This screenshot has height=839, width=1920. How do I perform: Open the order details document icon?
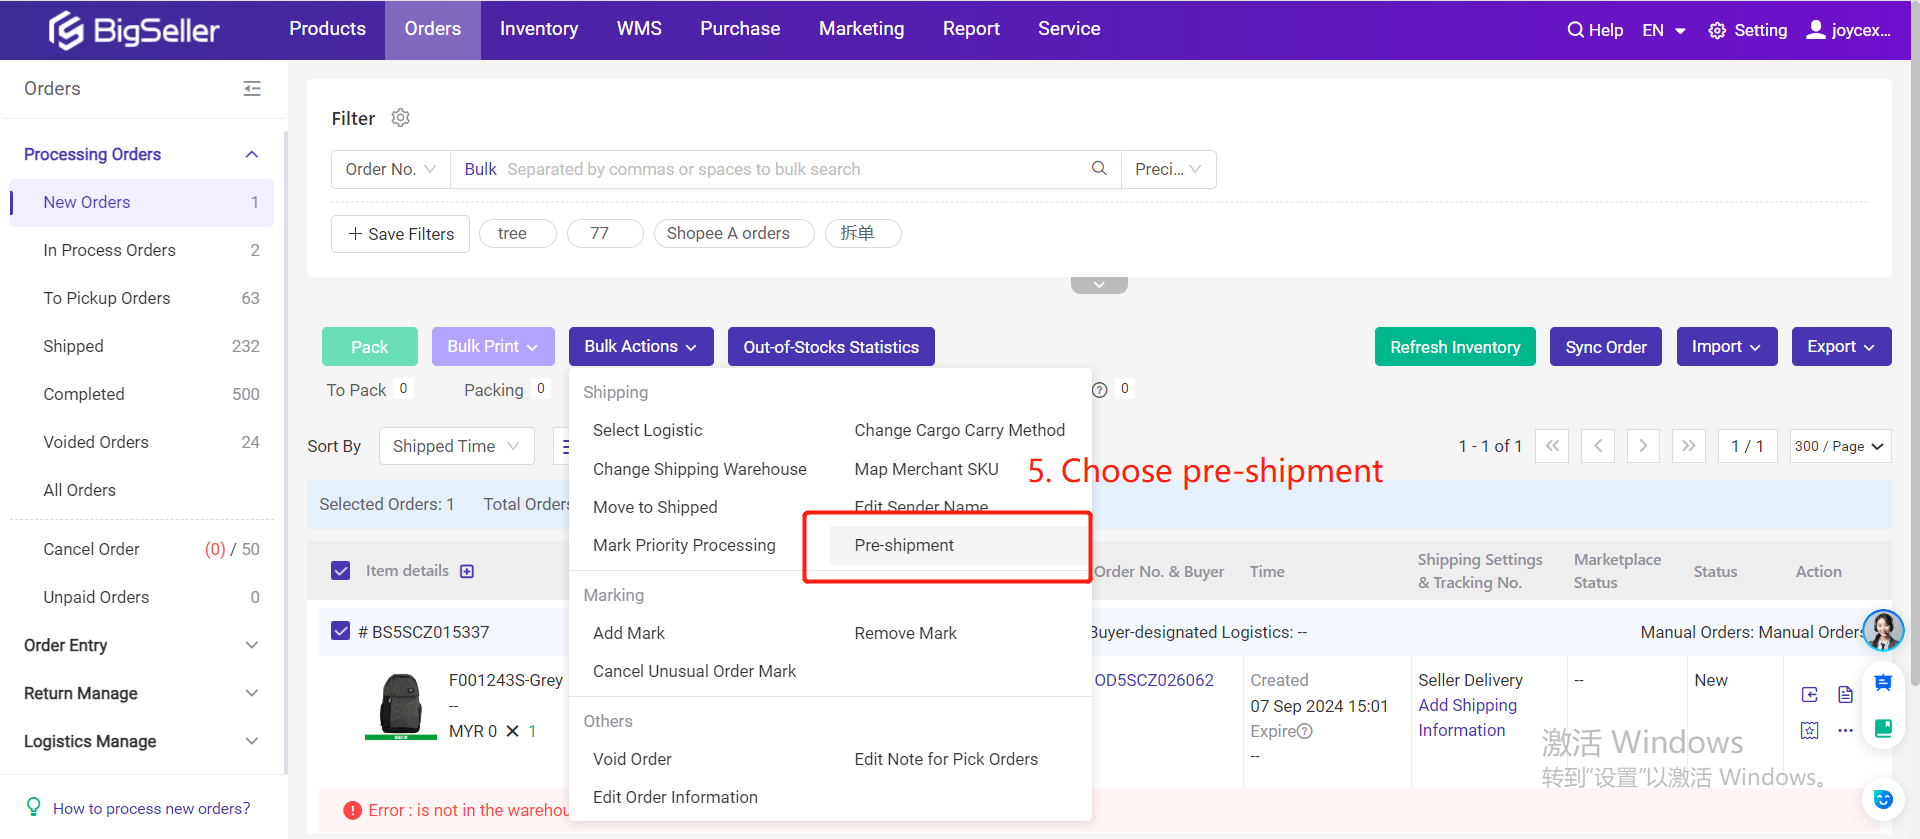[x=1845, y=694]
